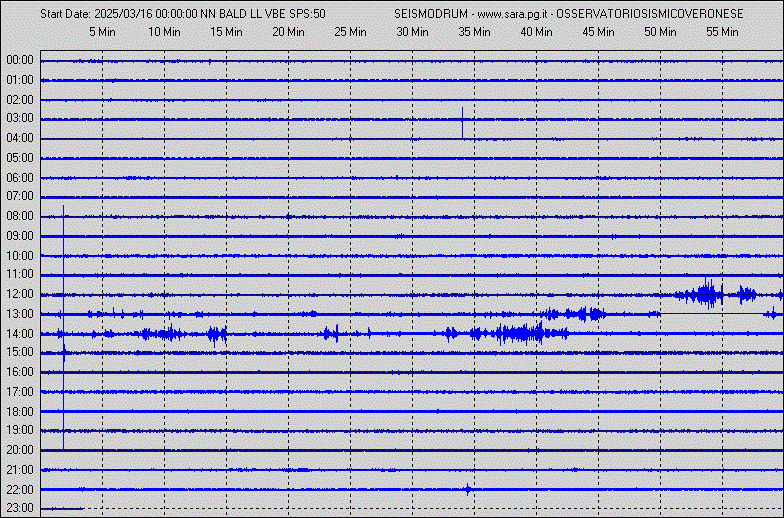This screenshot has height=518, width=784.
Task: Click the 16:00 hour label
Action: 20,372
